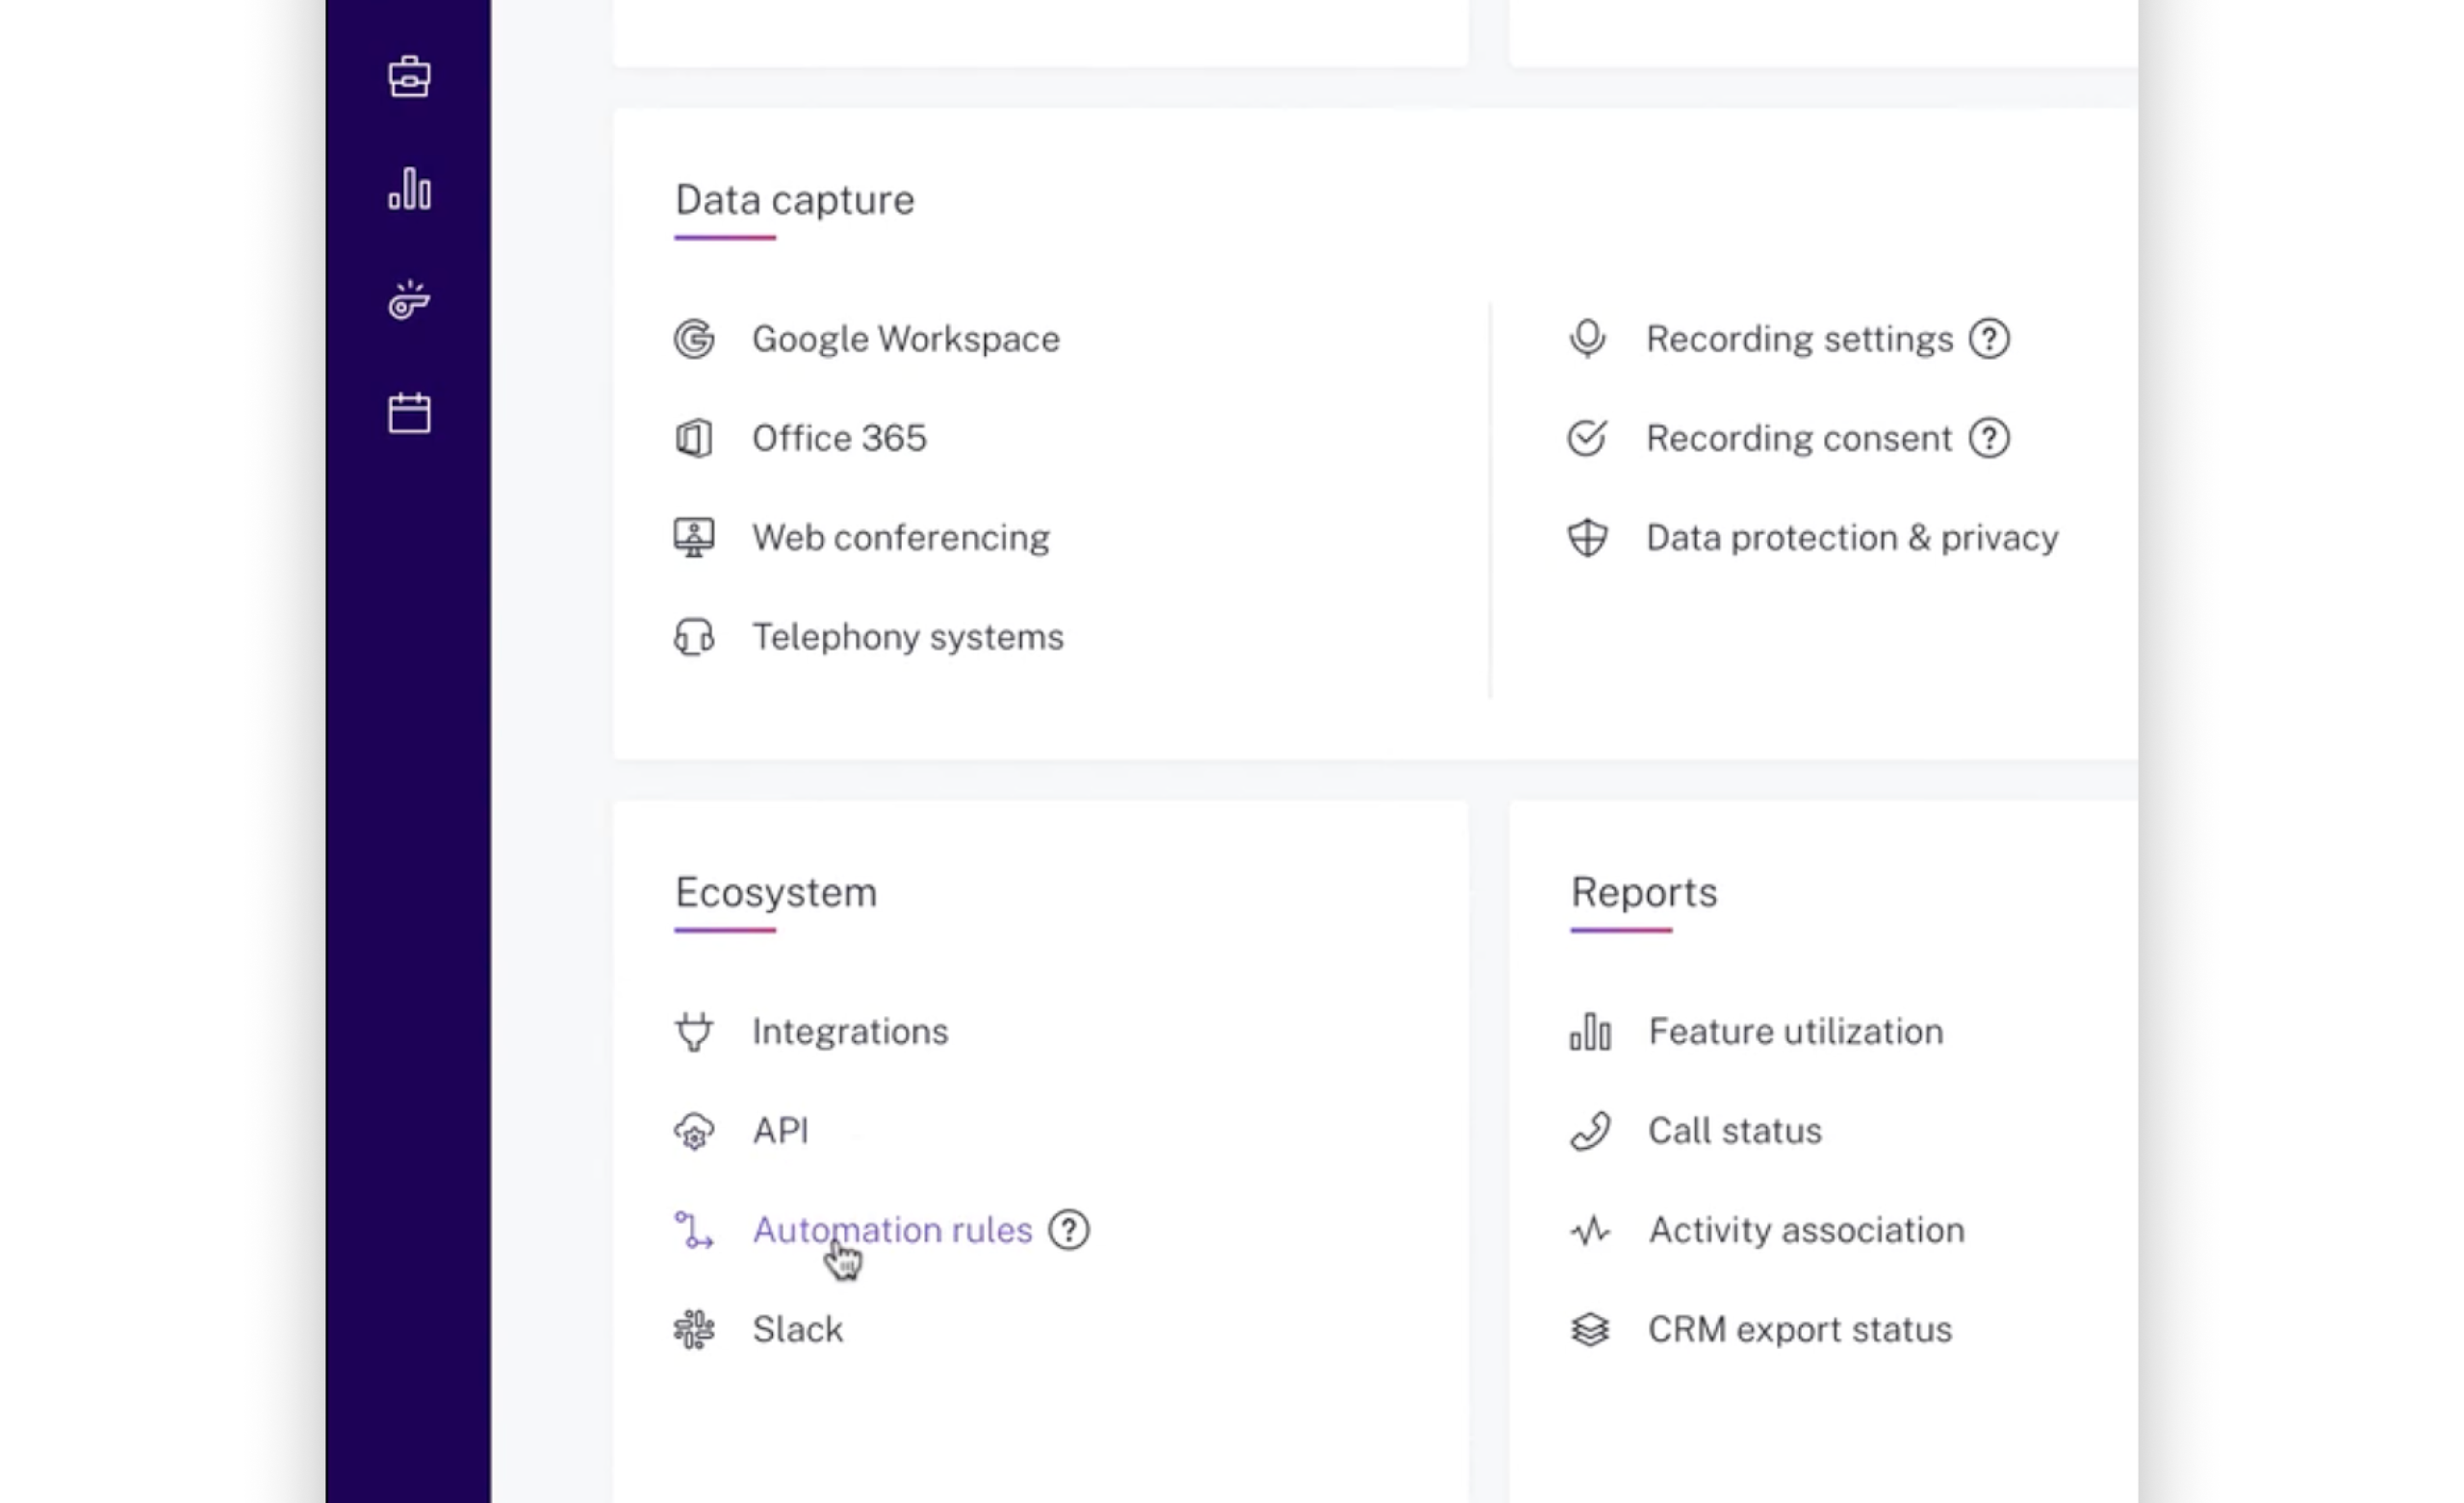
Task: Click the Integrations plug icon
Action: pyautogui.click(x=694, y=1031)
